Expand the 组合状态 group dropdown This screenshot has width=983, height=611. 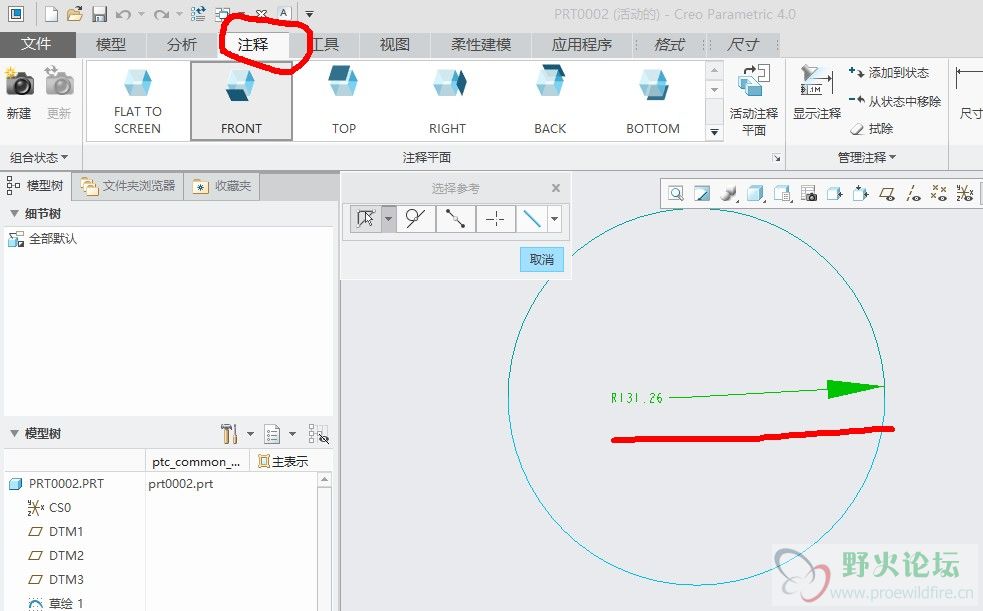click(x=39, y=157)
